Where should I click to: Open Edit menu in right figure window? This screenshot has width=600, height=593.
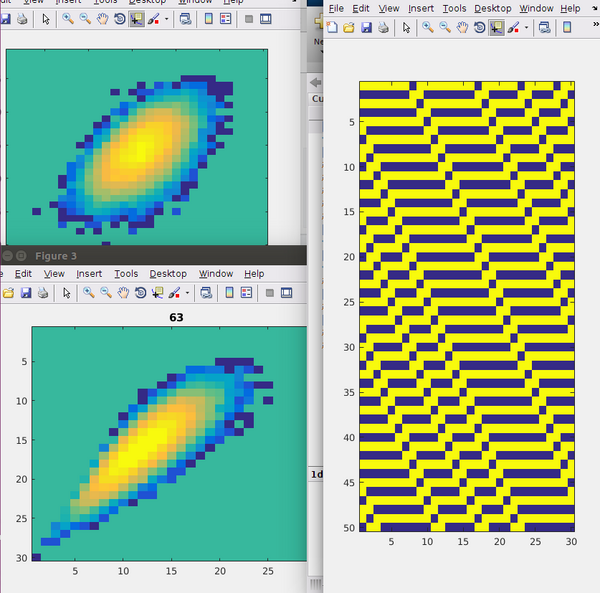pyautogui.click(x=361, y=8)
